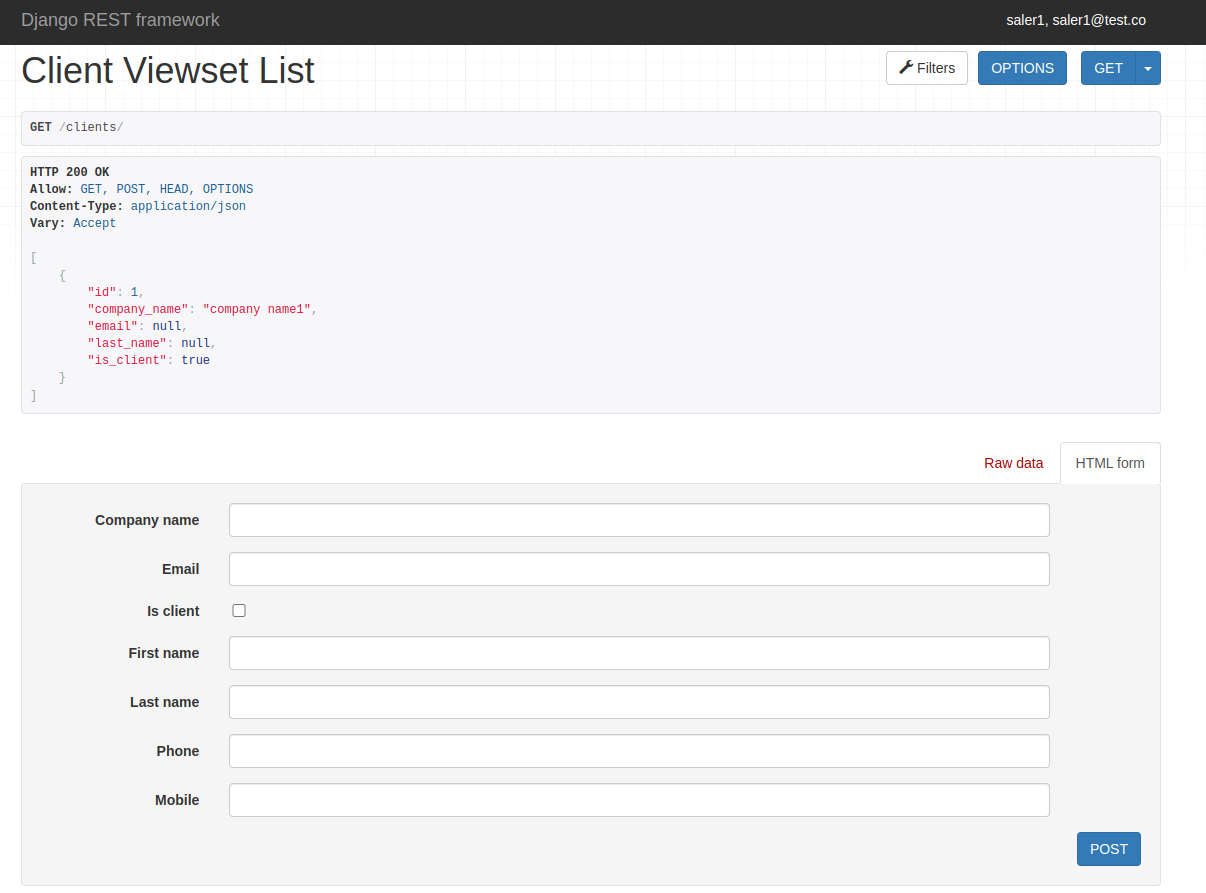Click the wrench icon on Filters button
Screen dimensions: 1206x893
coord(906,68)
